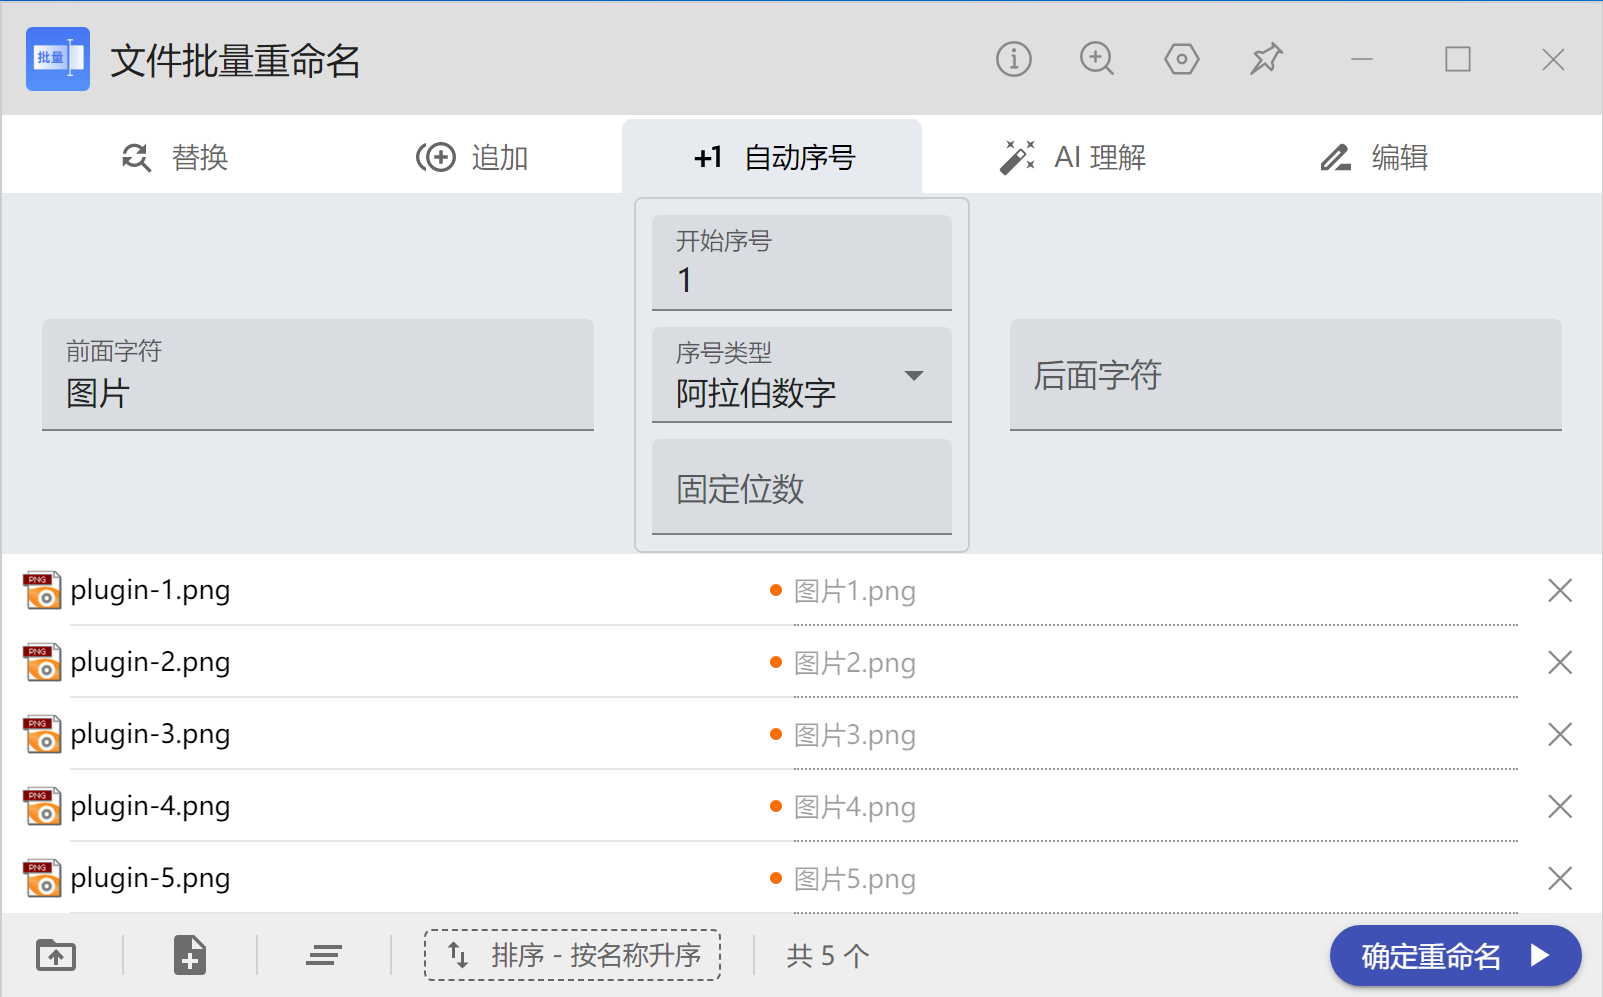Image resolution: width=1603 pixels, height=997 pixels.
Task: Add files using the add-file icon
Action: (x=189, y=955)
